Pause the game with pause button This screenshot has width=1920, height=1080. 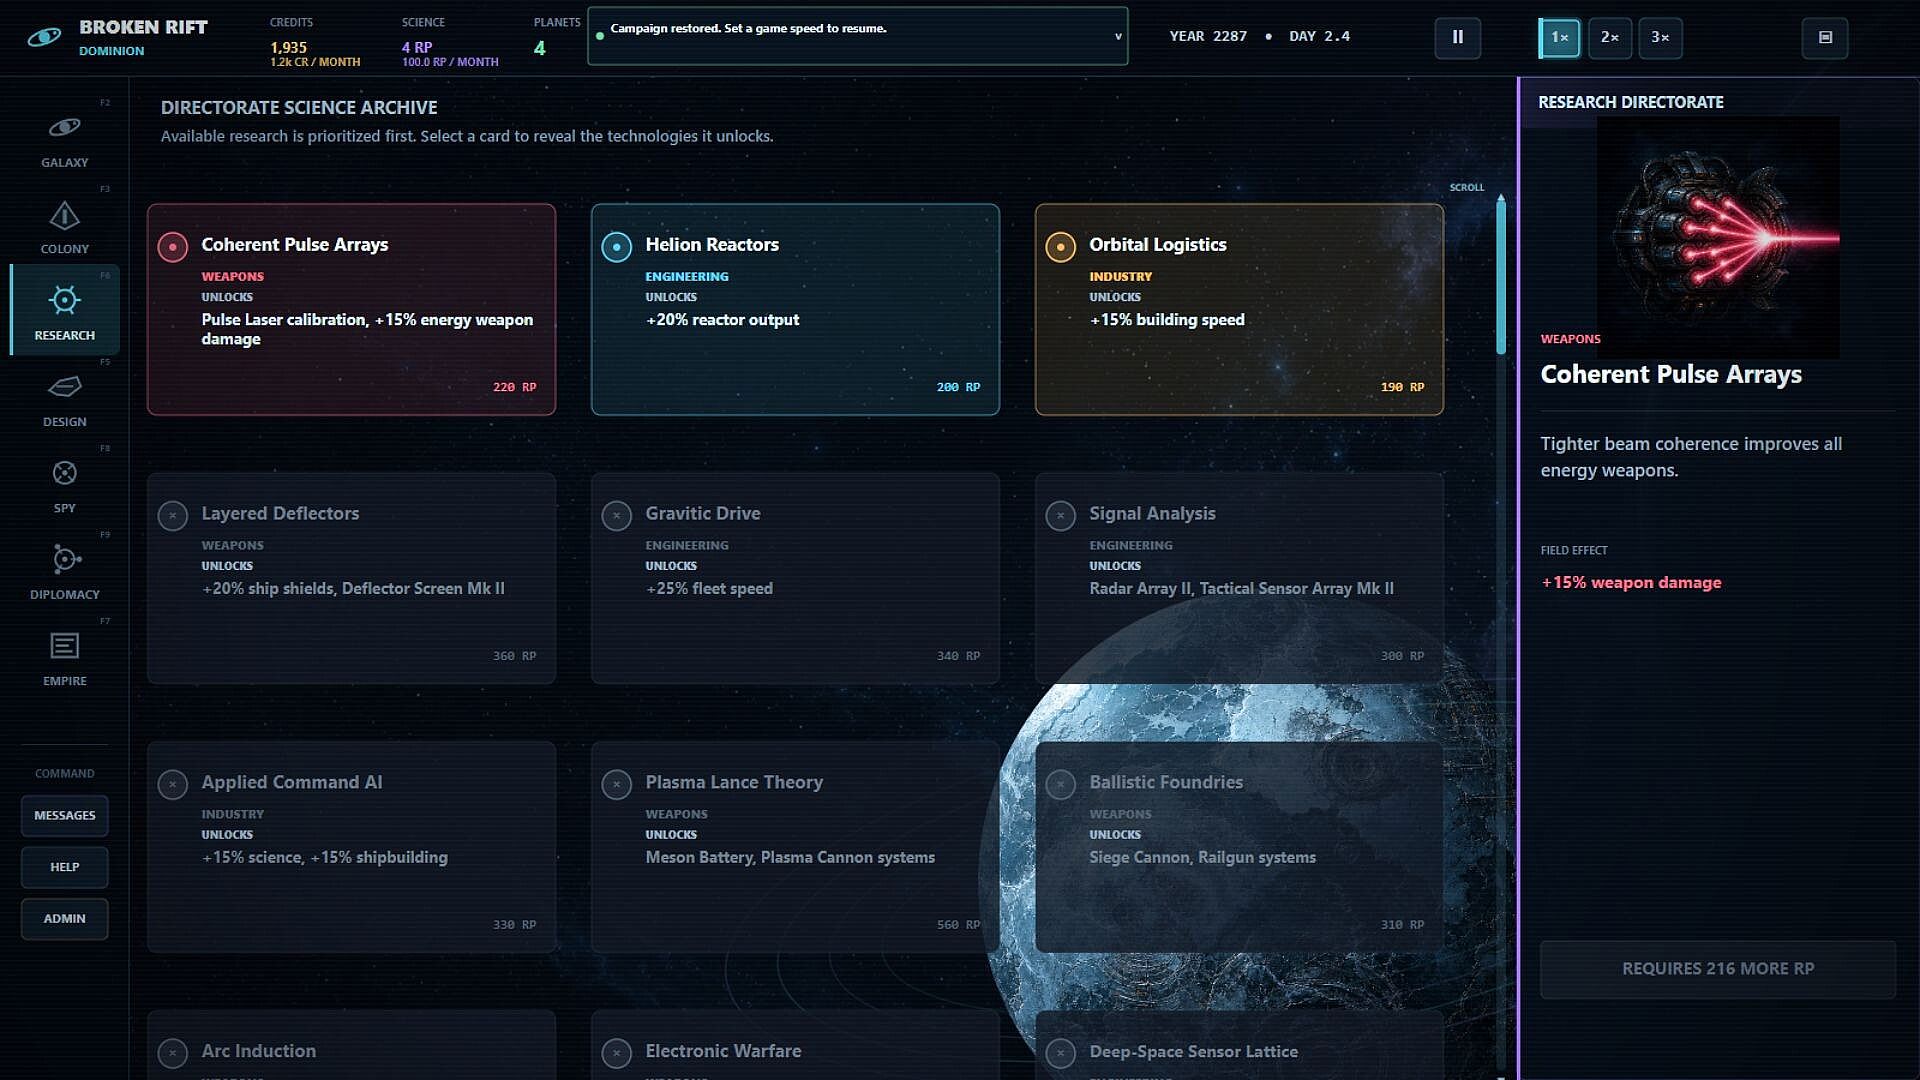click(1457, 37)
